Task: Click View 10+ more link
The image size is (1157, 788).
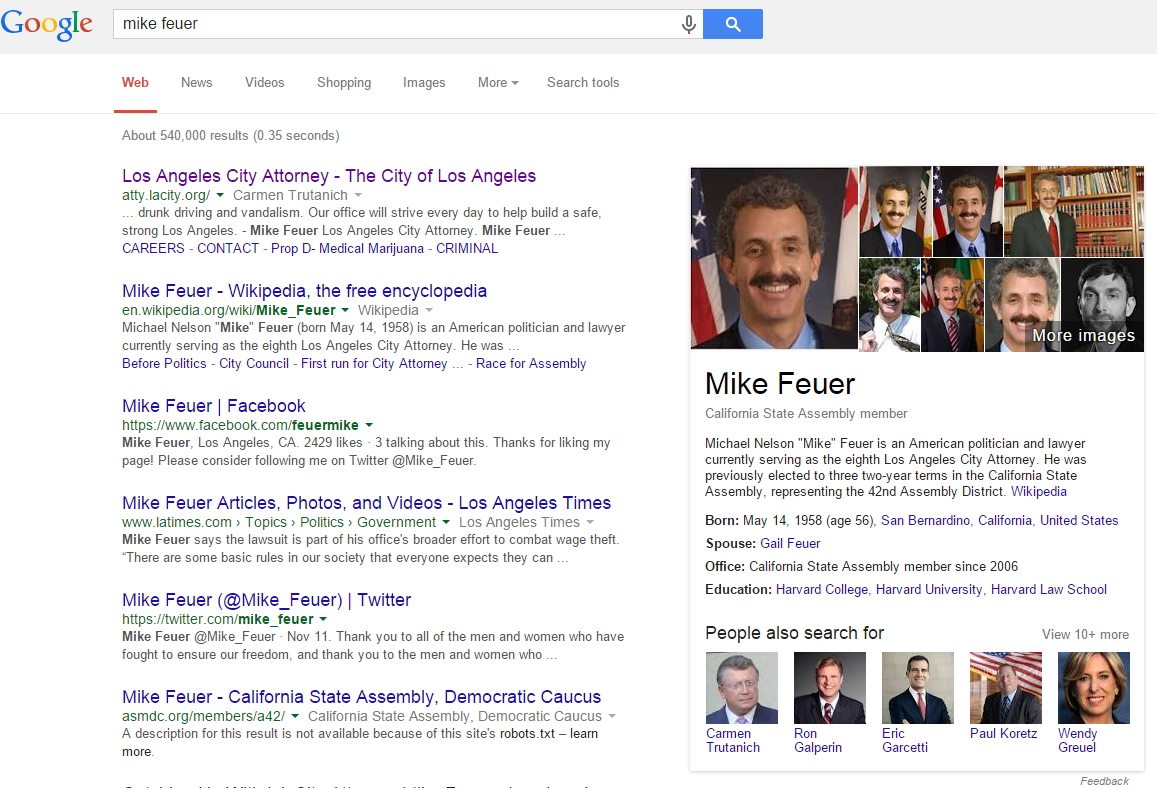Action: pos(1085,634)
